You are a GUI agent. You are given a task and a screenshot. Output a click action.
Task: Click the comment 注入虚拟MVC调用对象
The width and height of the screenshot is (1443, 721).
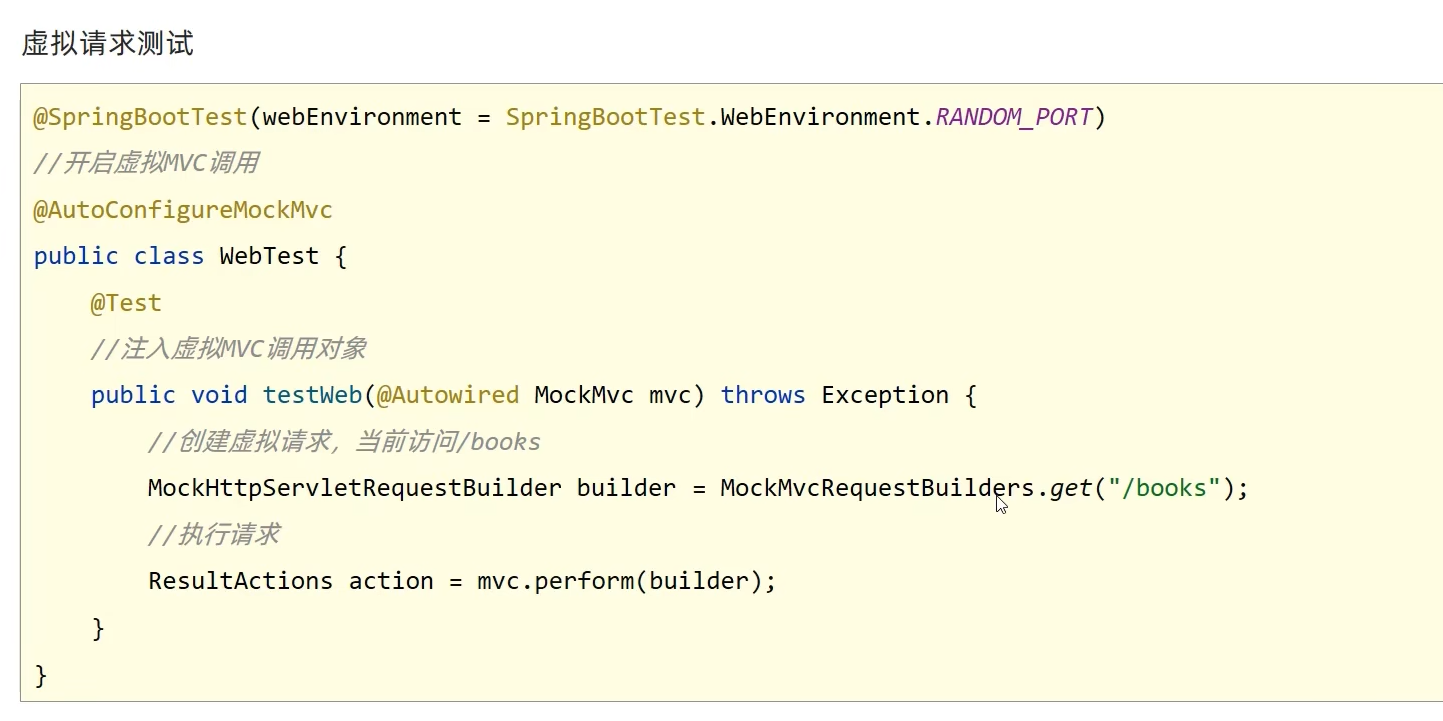228,349
